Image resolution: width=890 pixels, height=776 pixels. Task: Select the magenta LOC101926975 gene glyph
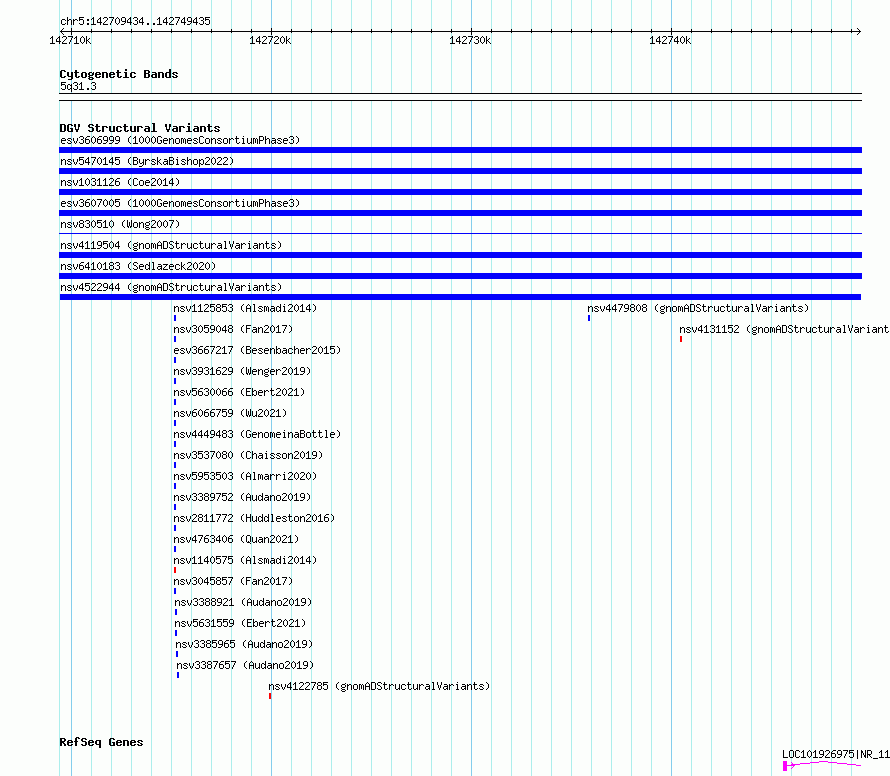pyautogui.click(x=822, y=765)
